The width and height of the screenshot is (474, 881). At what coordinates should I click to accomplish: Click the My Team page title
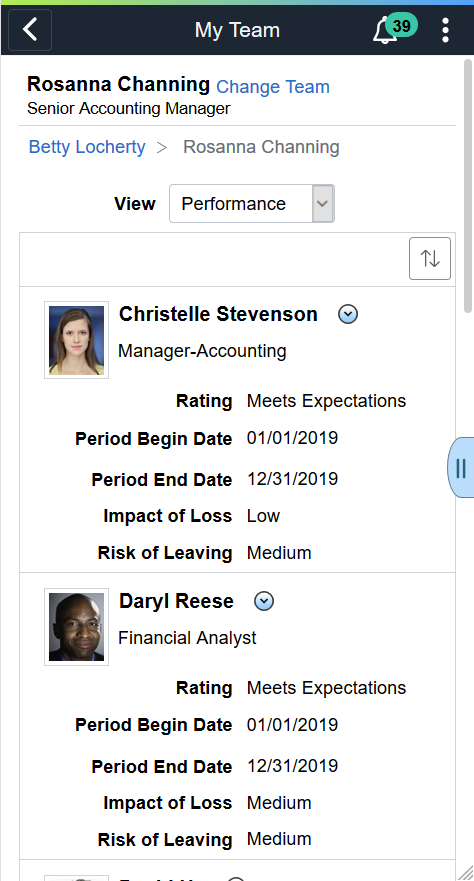[237, 30]
